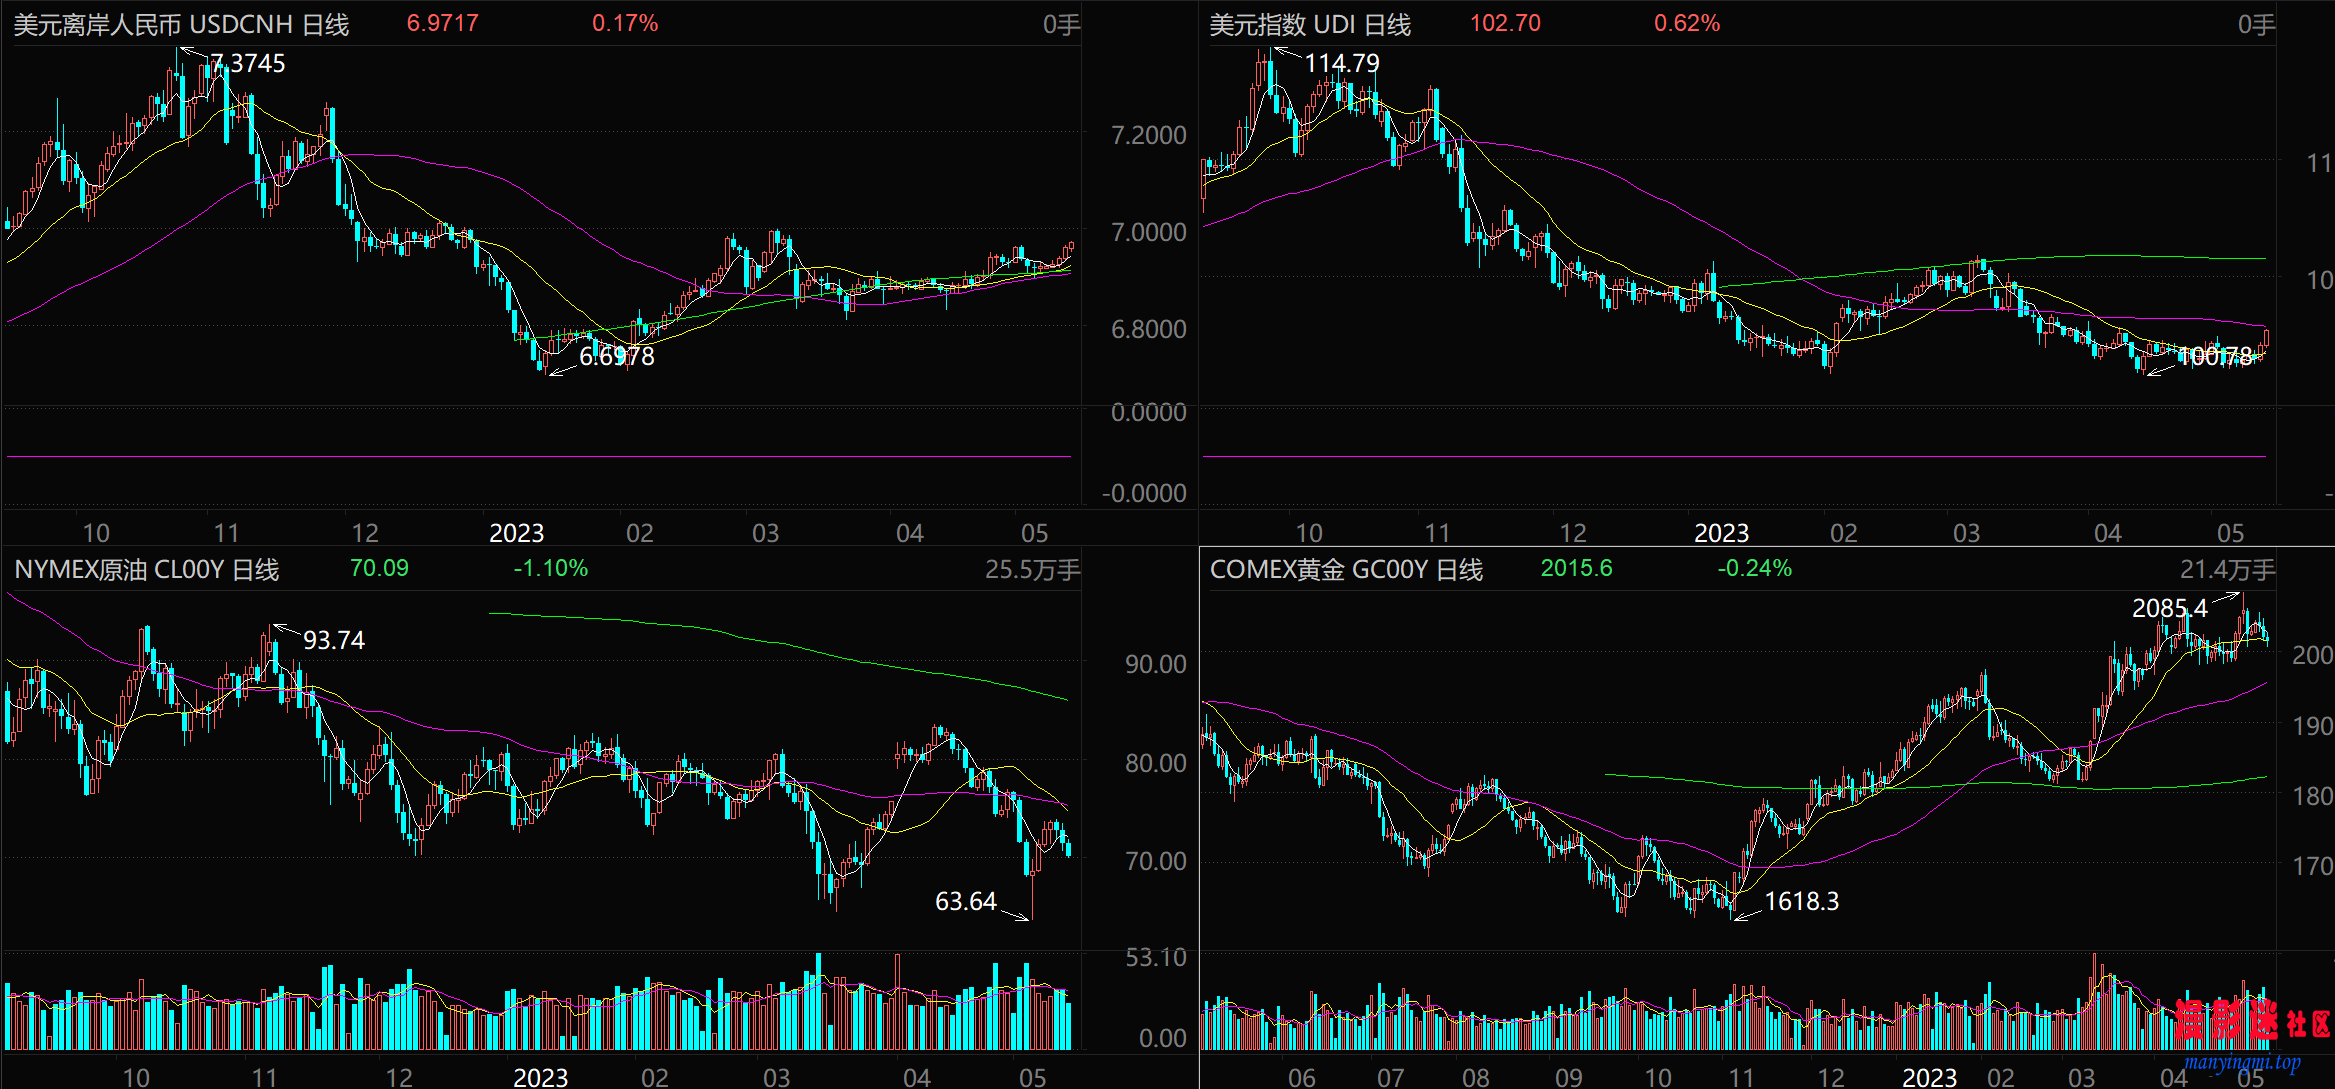Click the 2085.4 high annotation on the gold chart
This screenshot has height=1089, width=2335.
(2170, 608)
